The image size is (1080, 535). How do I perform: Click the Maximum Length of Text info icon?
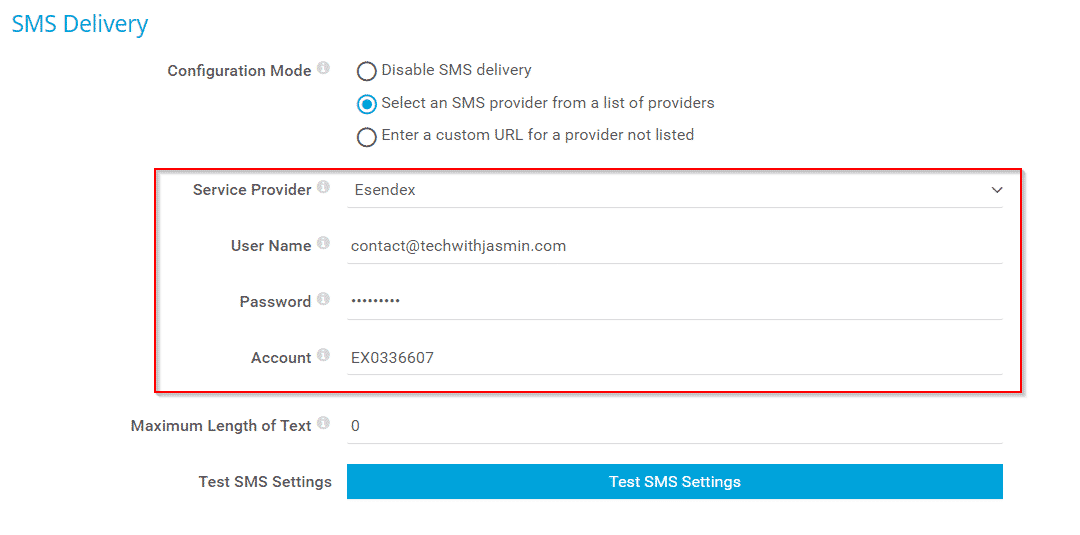[x=323, y=423]
